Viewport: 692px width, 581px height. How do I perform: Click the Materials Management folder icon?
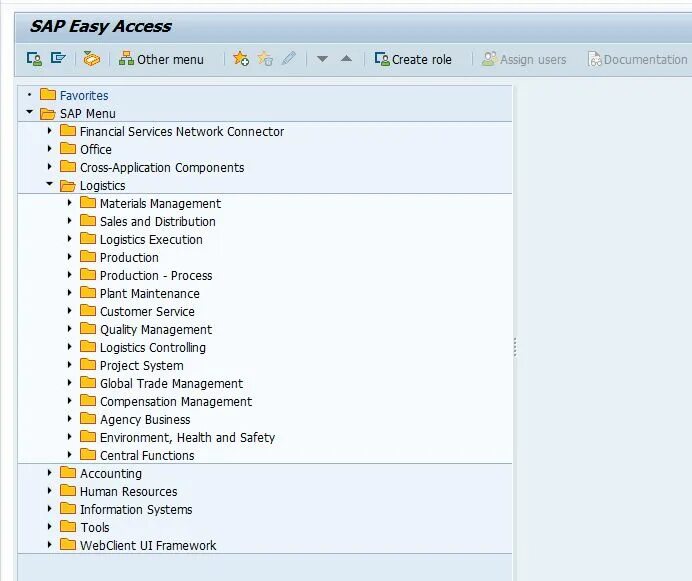pyautogui.click(x=88, y=203)
